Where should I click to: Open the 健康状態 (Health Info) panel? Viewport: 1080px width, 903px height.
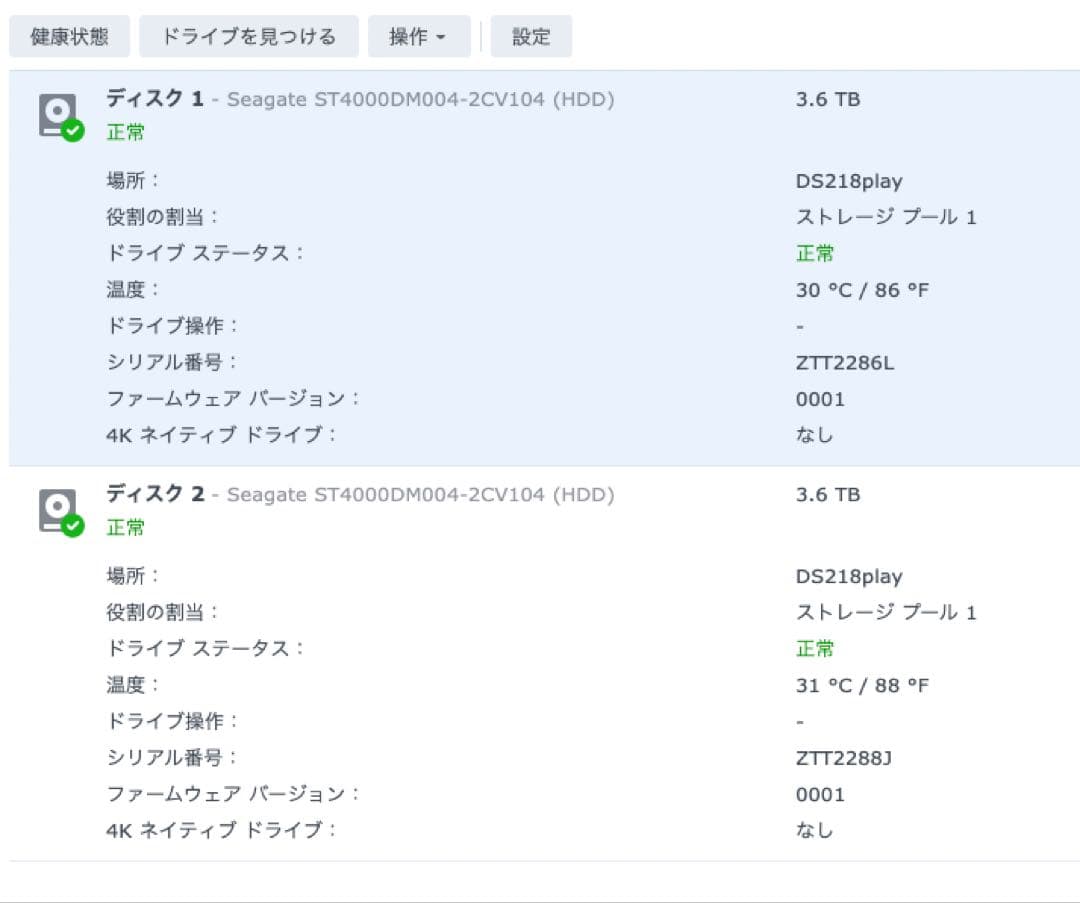69,36
